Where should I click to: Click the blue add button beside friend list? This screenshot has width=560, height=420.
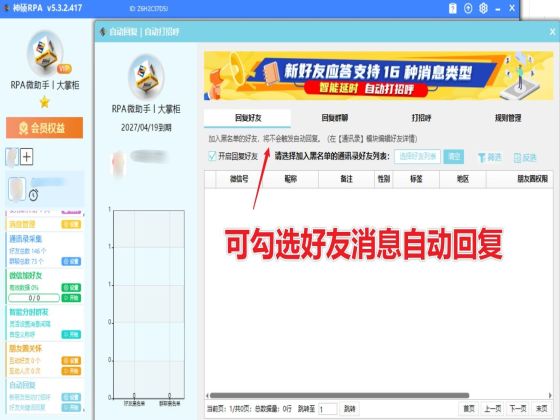pyautogui.click(x=454, y=156)
